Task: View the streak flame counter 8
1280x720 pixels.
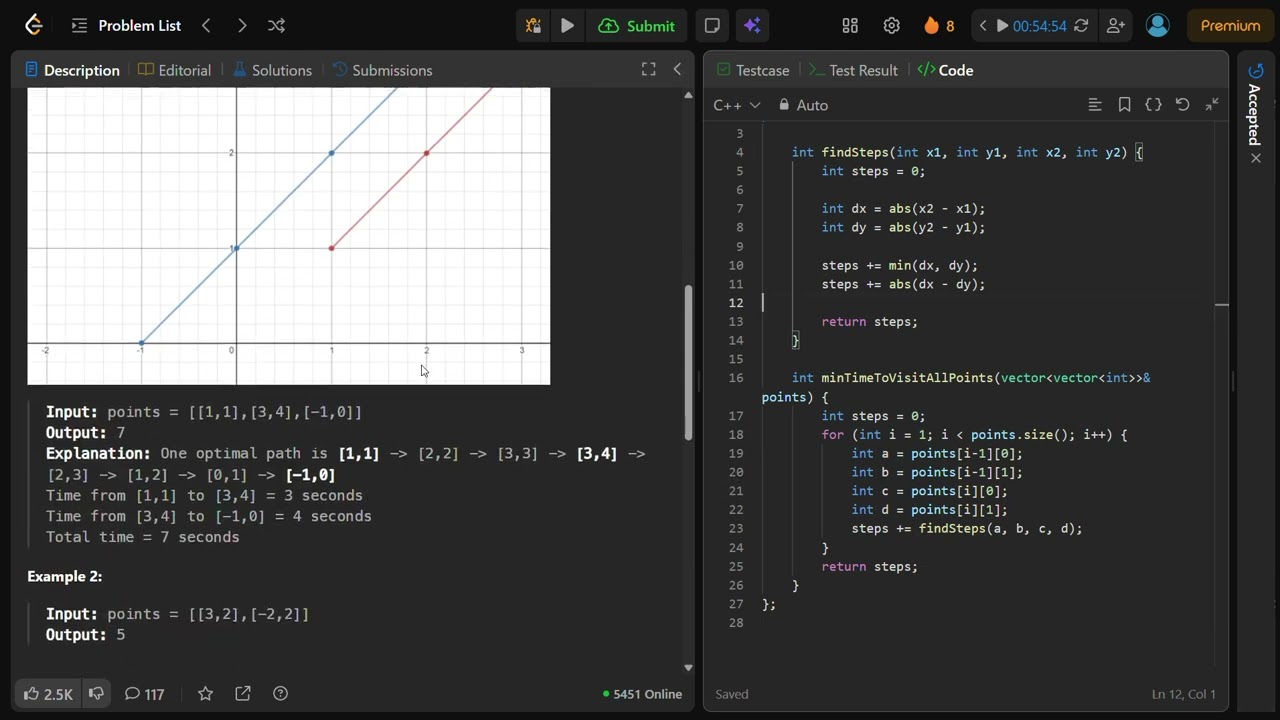Action: coord(939,26)
